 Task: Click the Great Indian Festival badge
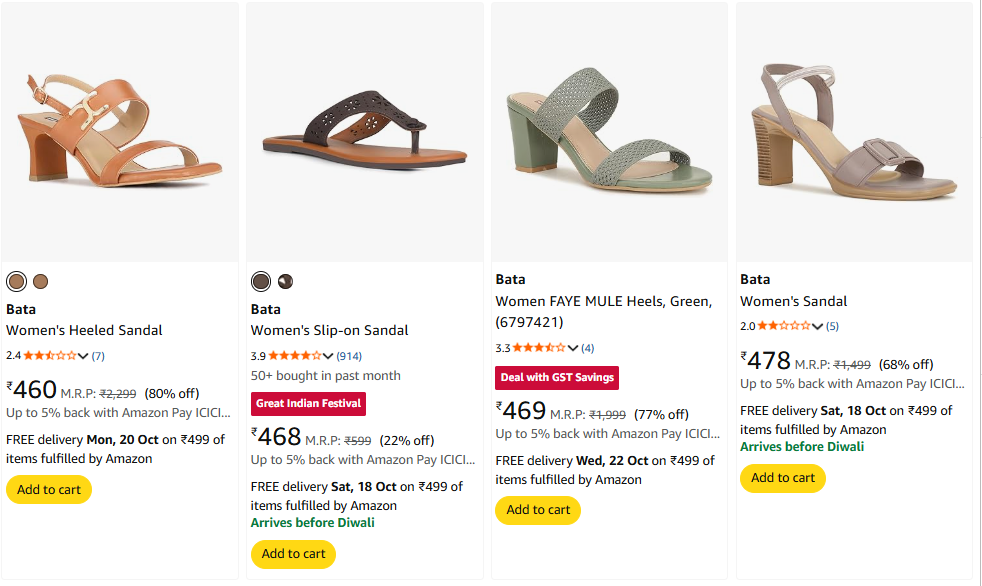click(308, 404)
